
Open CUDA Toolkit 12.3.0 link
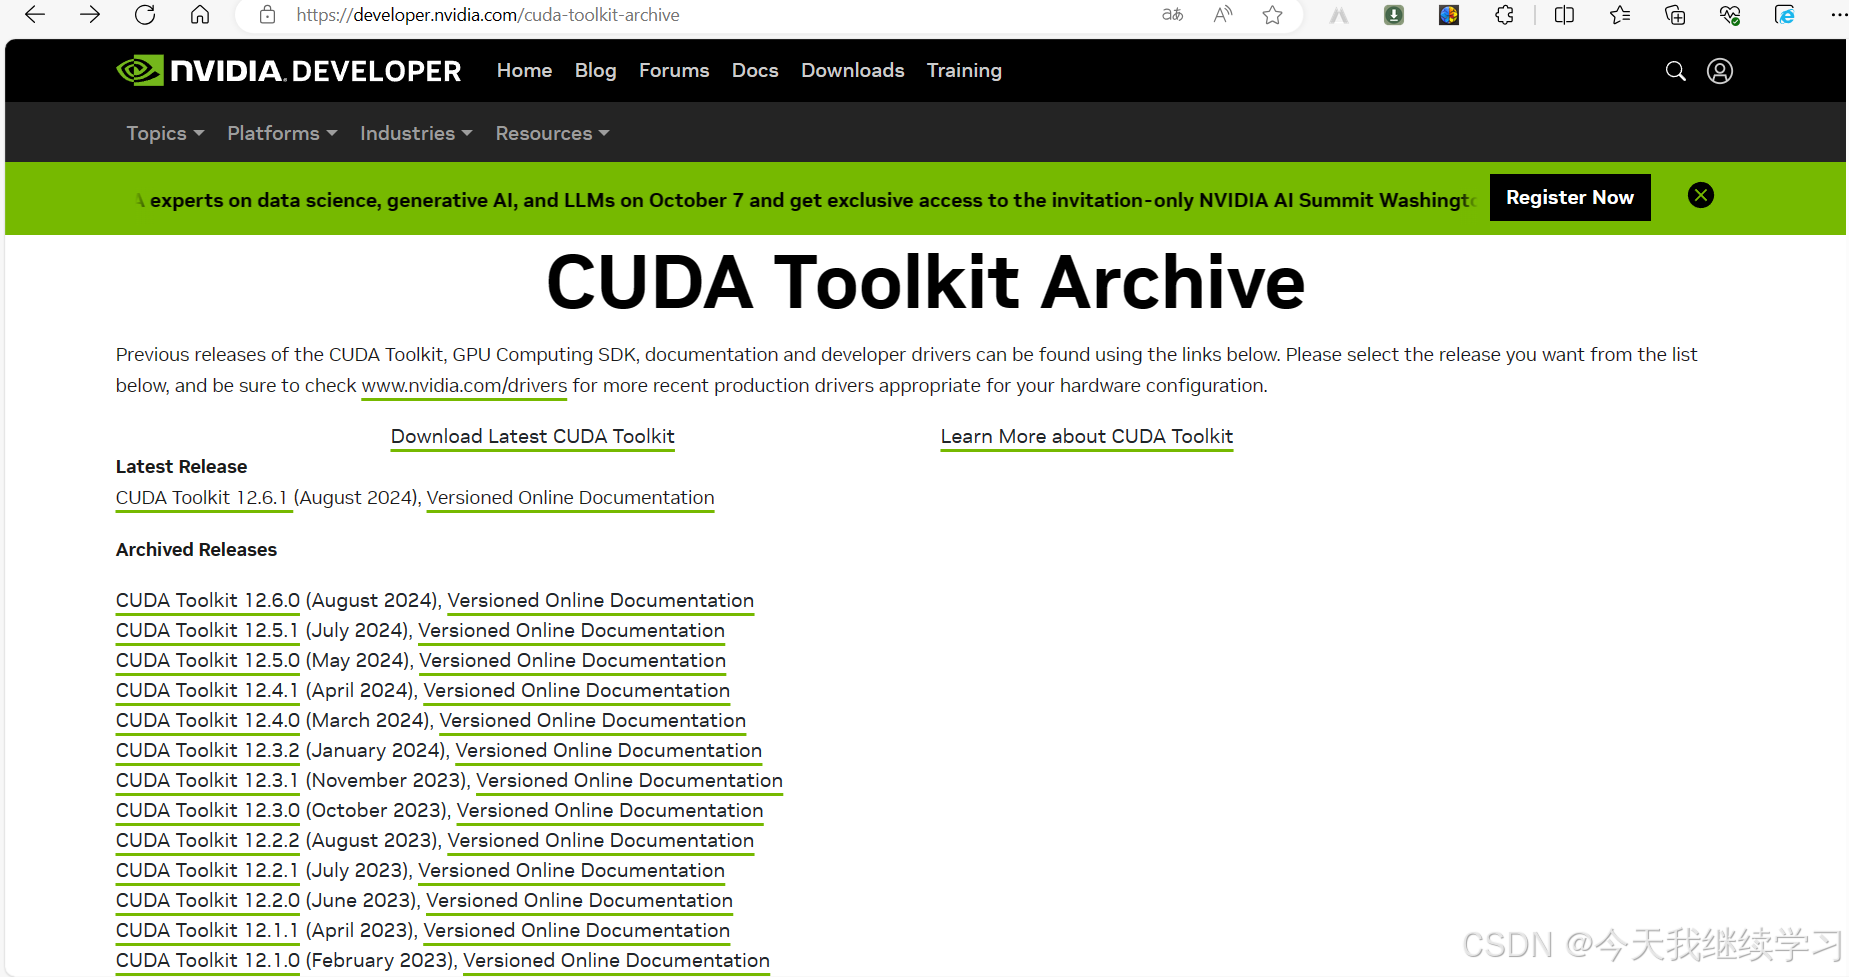(x=208, y=811)
